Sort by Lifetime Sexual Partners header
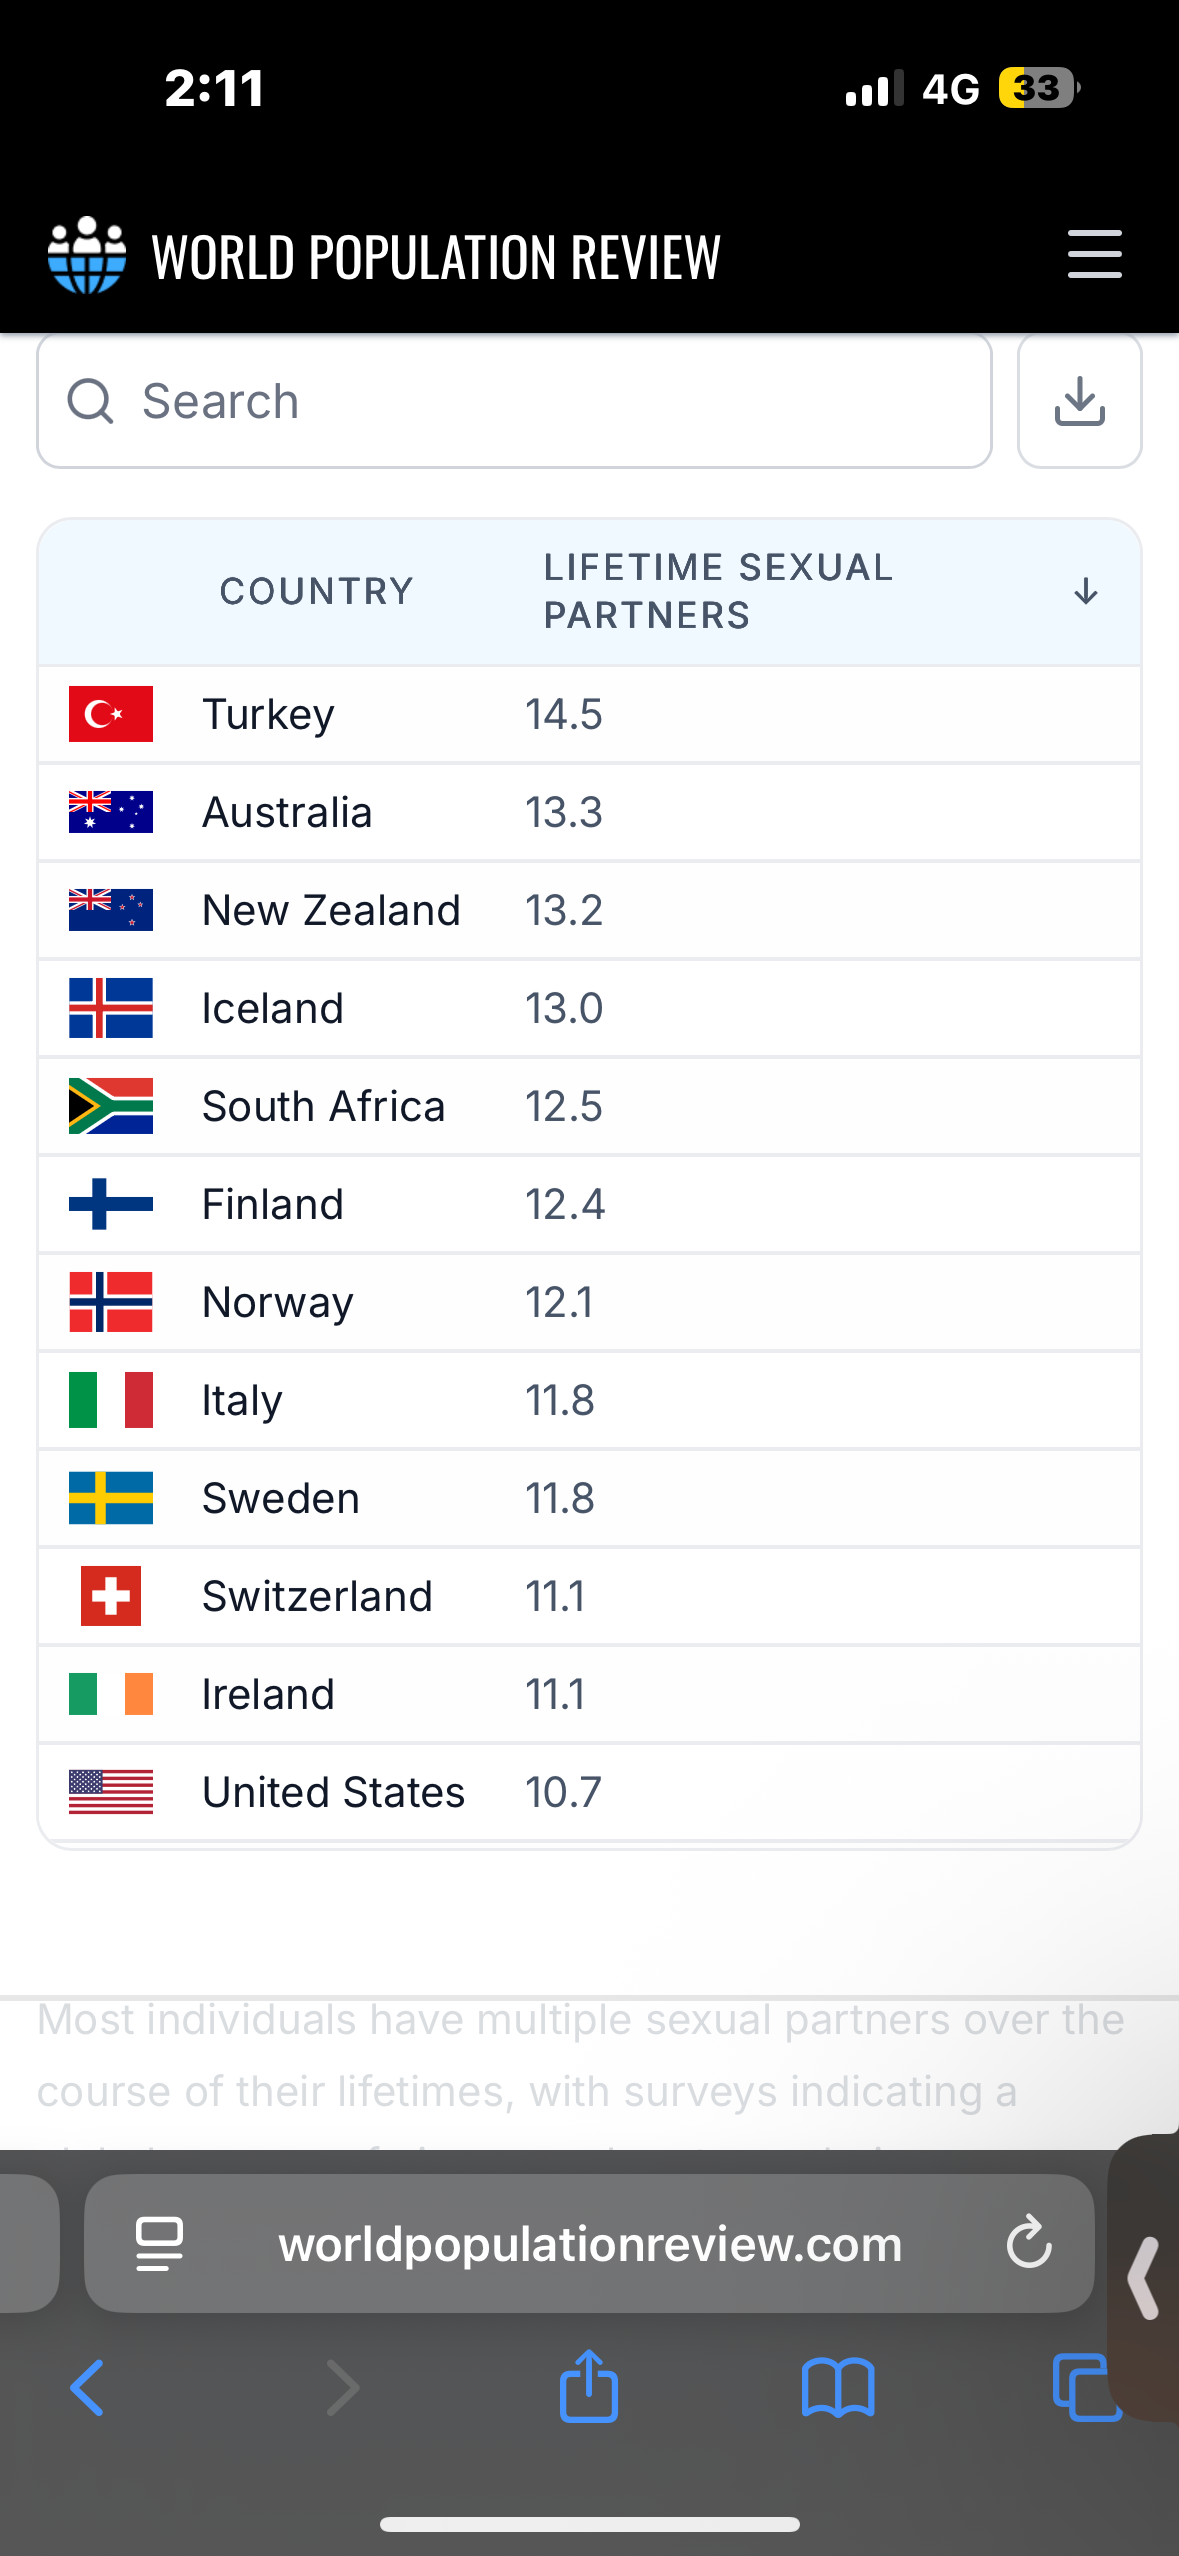This screenshot has height=2556, width=1179. coord(717,591)
